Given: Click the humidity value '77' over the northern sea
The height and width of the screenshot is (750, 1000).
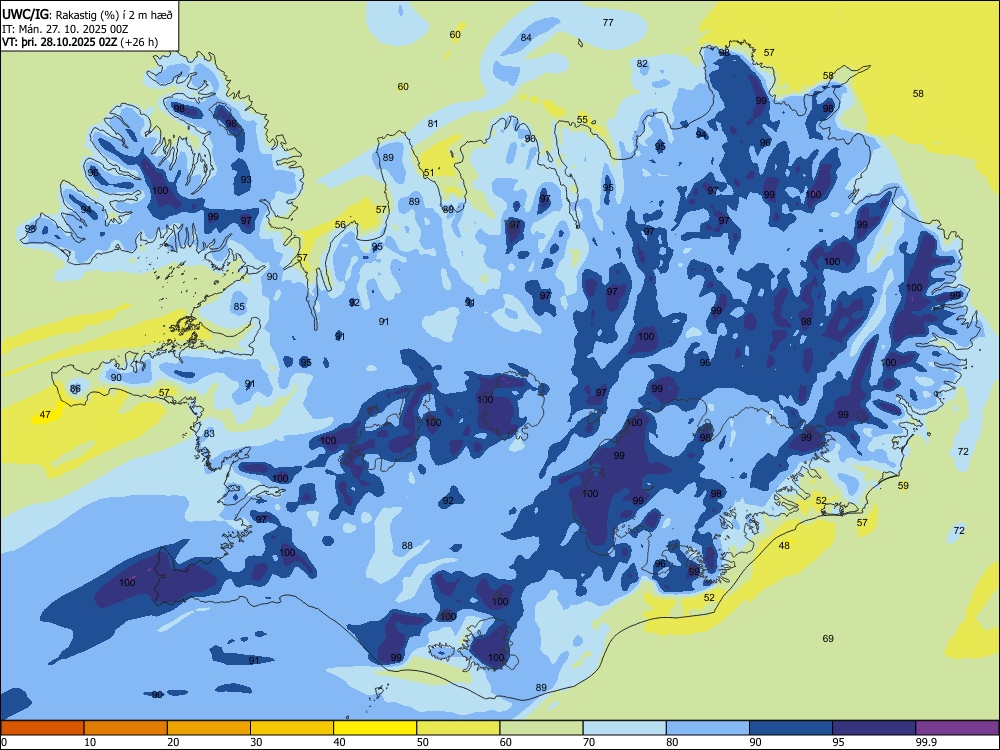Looking at the screenshot, I should [x=608, y=22].
